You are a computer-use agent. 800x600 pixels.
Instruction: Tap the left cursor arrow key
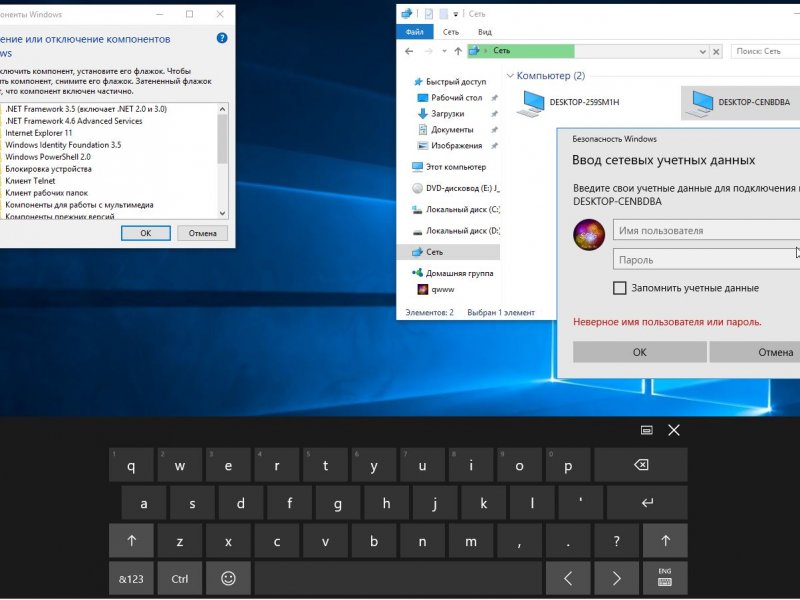pyautogui.click(x=568, y=579)
